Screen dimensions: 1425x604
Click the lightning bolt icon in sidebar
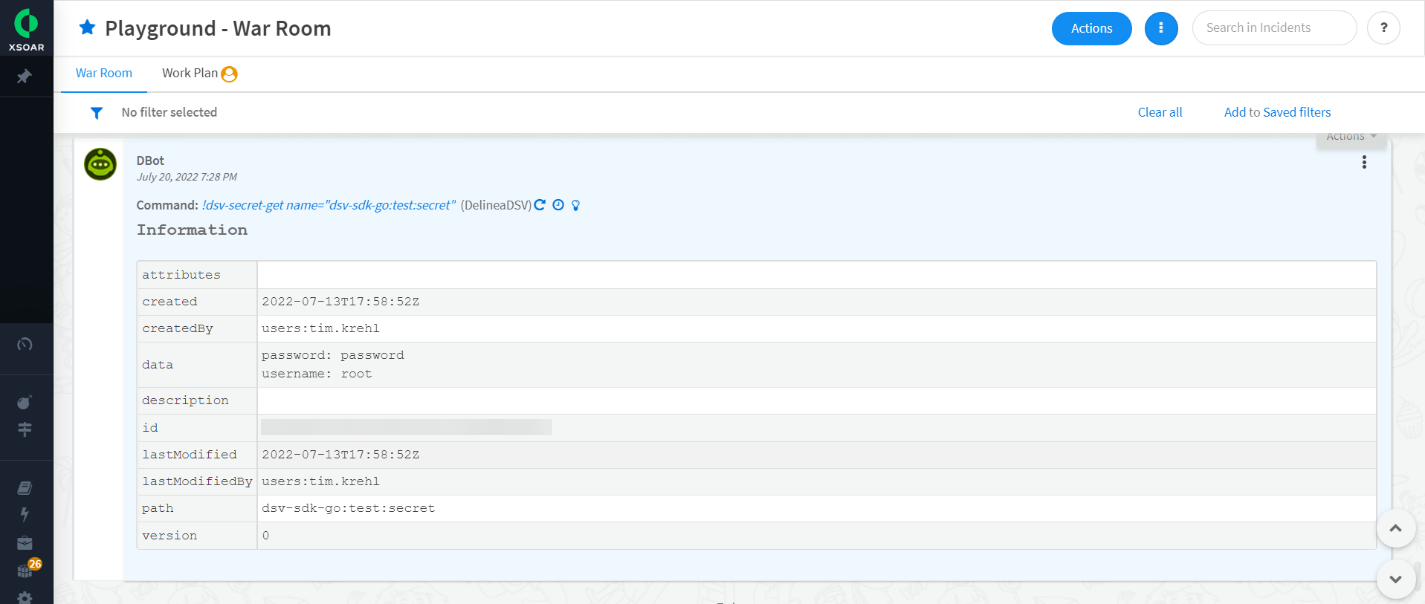[25, 514]
